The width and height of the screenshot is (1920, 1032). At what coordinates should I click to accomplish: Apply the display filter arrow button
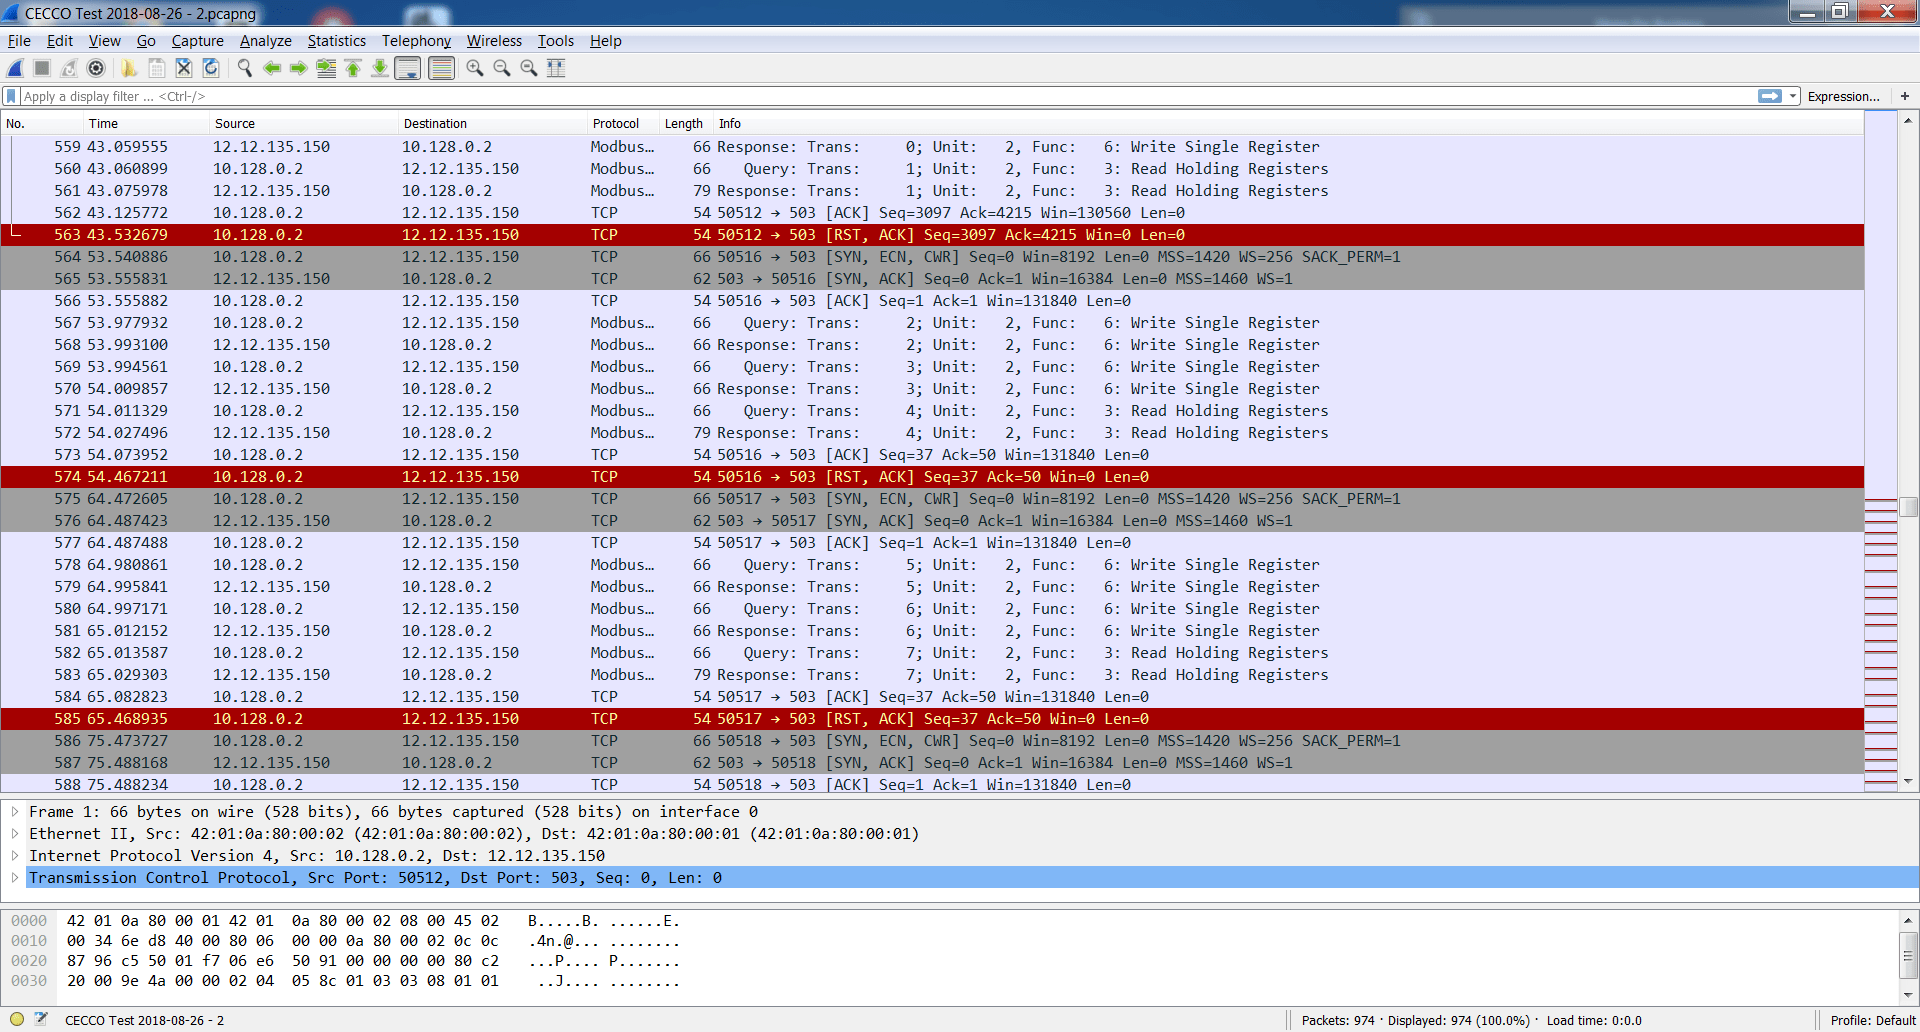coord(1770,96)
